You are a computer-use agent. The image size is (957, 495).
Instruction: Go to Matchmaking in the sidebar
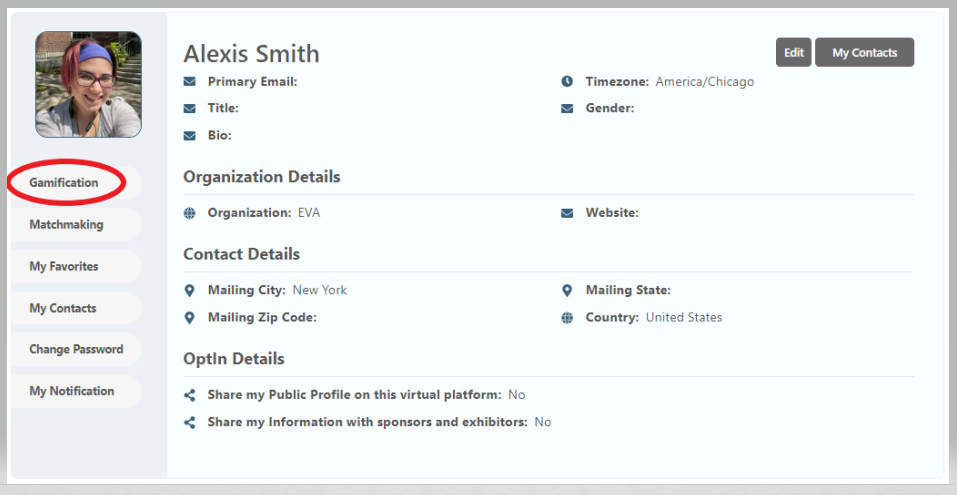pos(66,225)
